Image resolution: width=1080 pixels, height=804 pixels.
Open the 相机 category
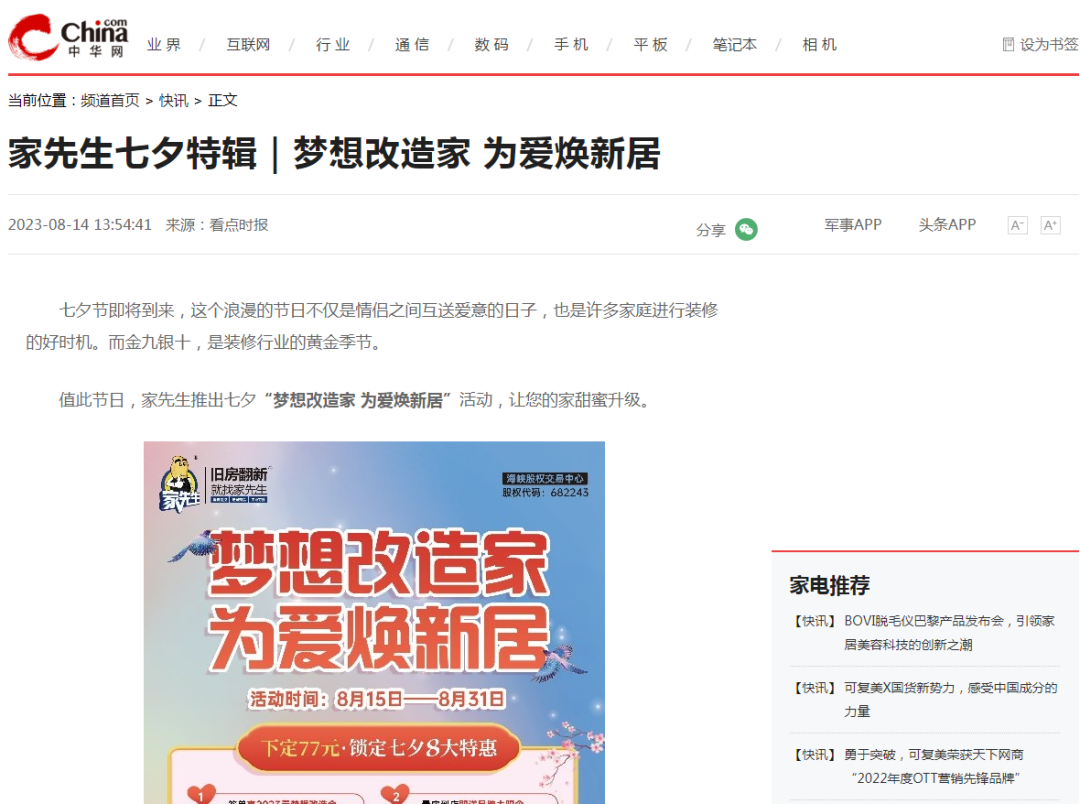click(x=819, y=45)
